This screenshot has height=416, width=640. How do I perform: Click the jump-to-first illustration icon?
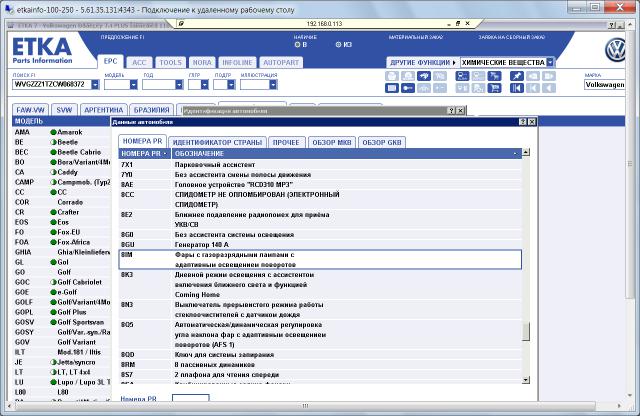click(x=517, y=88)
